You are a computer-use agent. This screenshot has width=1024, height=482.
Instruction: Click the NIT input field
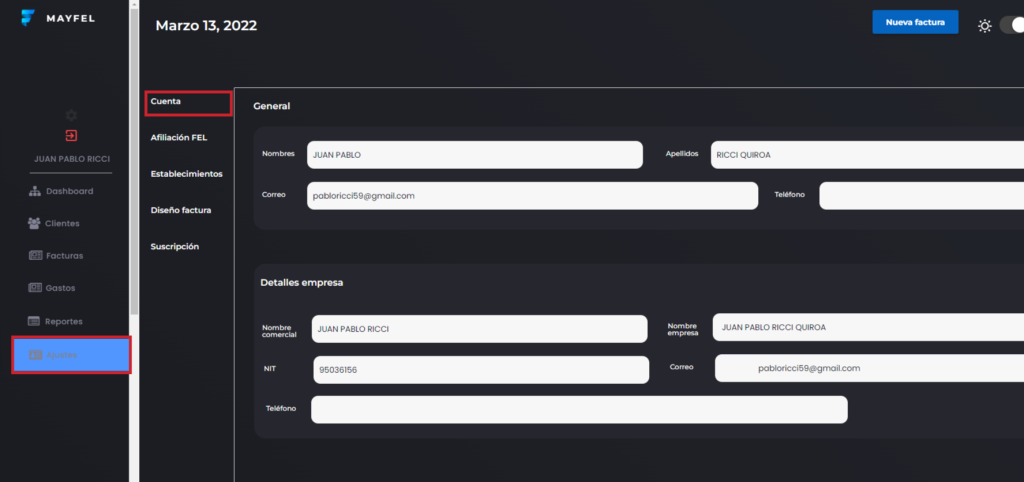coord(481,370)
